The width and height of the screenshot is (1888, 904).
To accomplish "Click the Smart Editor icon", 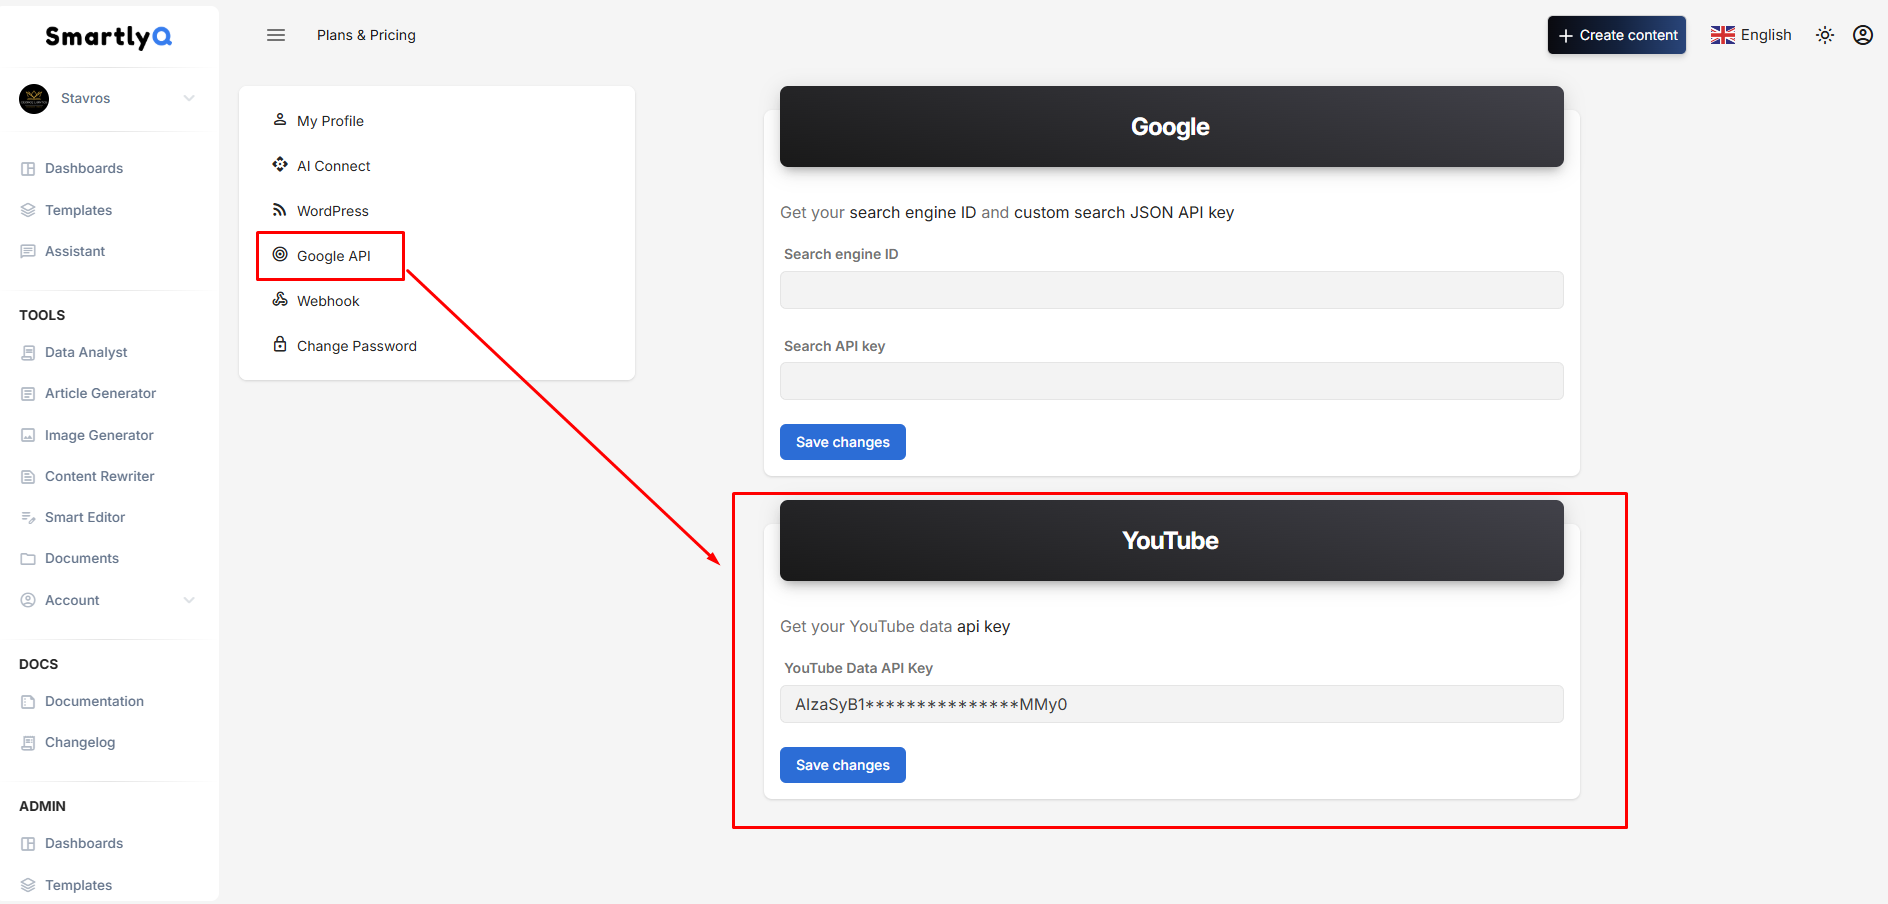I will tap(28, 518).
